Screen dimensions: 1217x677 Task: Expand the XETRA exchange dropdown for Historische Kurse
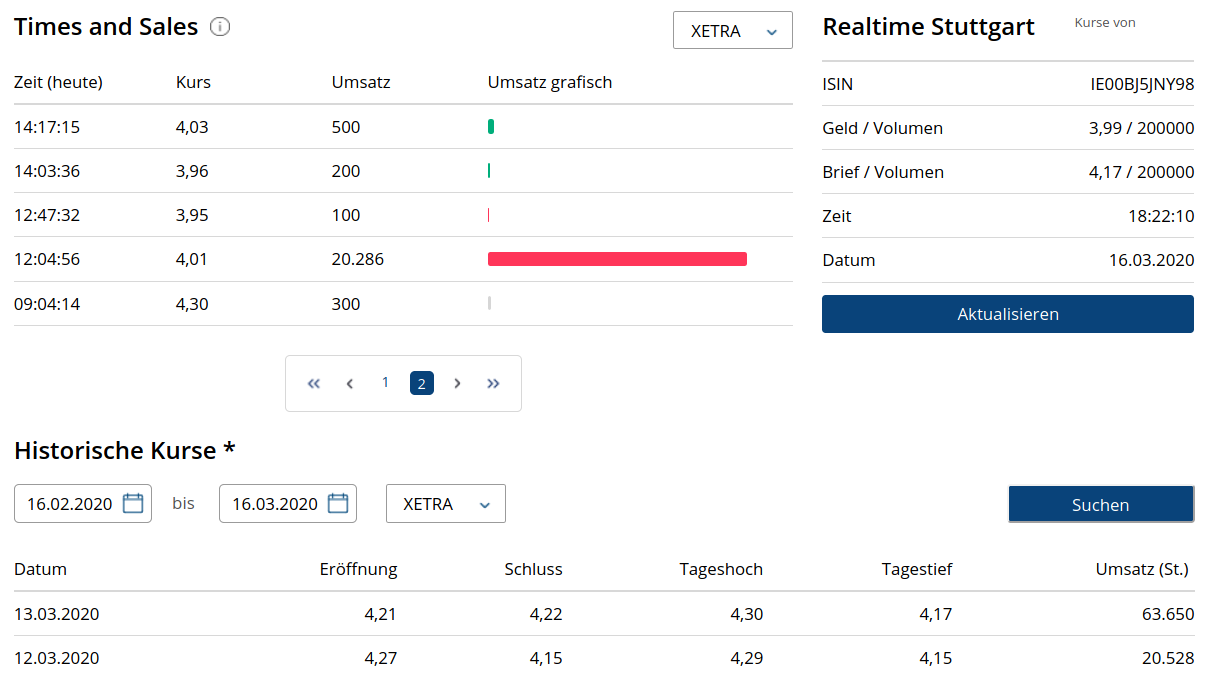pyautogui.click(x=445, y=504)
